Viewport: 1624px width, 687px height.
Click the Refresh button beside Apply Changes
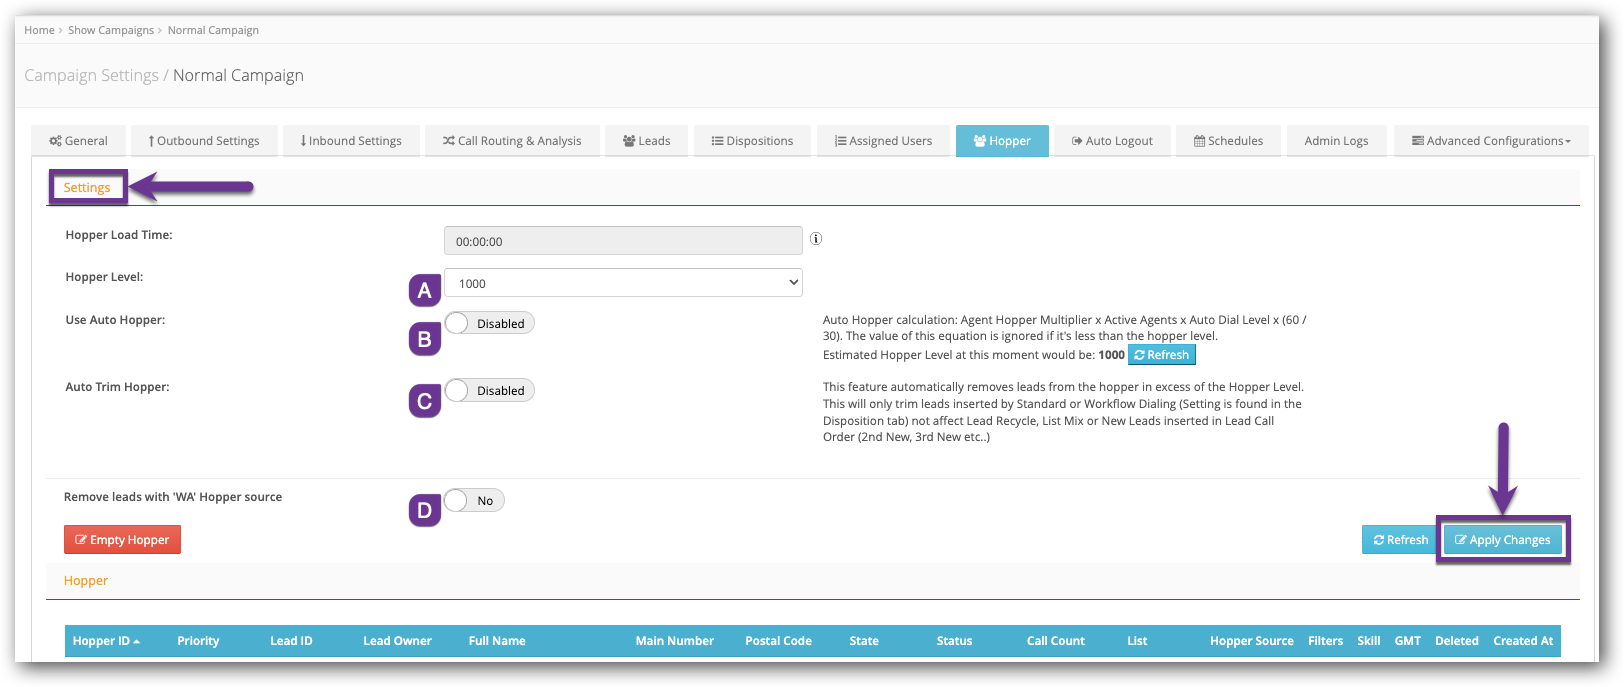(1400, 540)
